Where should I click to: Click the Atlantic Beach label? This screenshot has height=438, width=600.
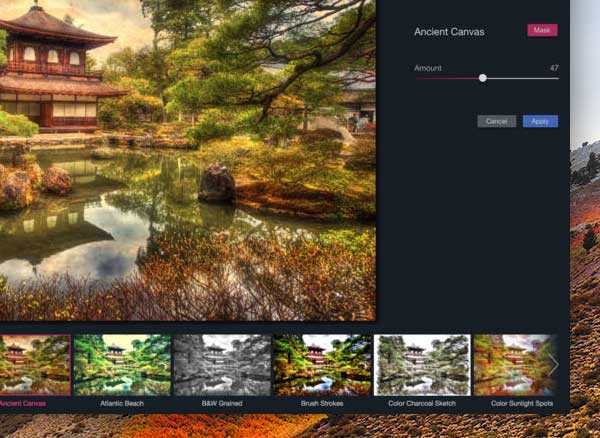tap(122, 403)
